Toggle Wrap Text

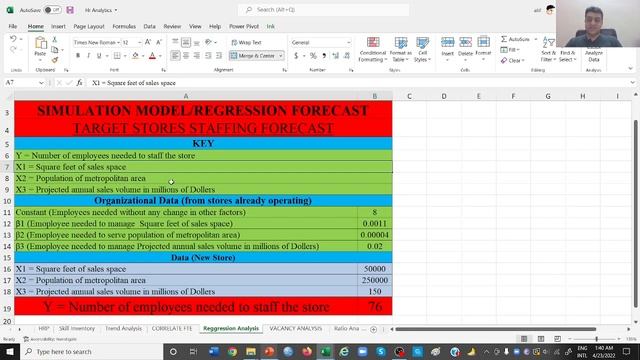(x=247, y=42)
